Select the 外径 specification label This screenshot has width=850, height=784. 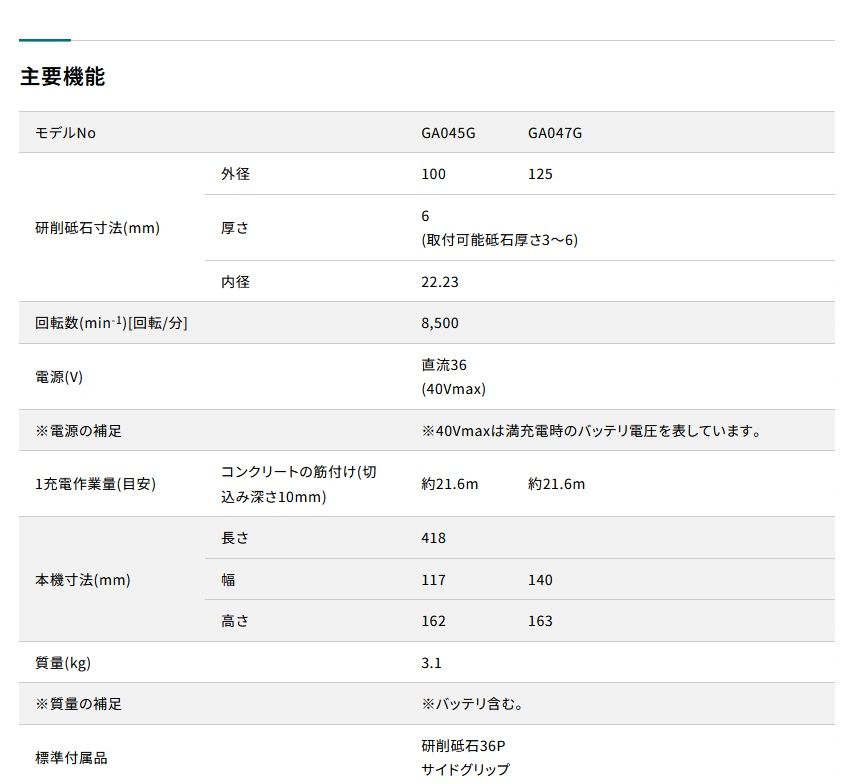tap(235, 174)
